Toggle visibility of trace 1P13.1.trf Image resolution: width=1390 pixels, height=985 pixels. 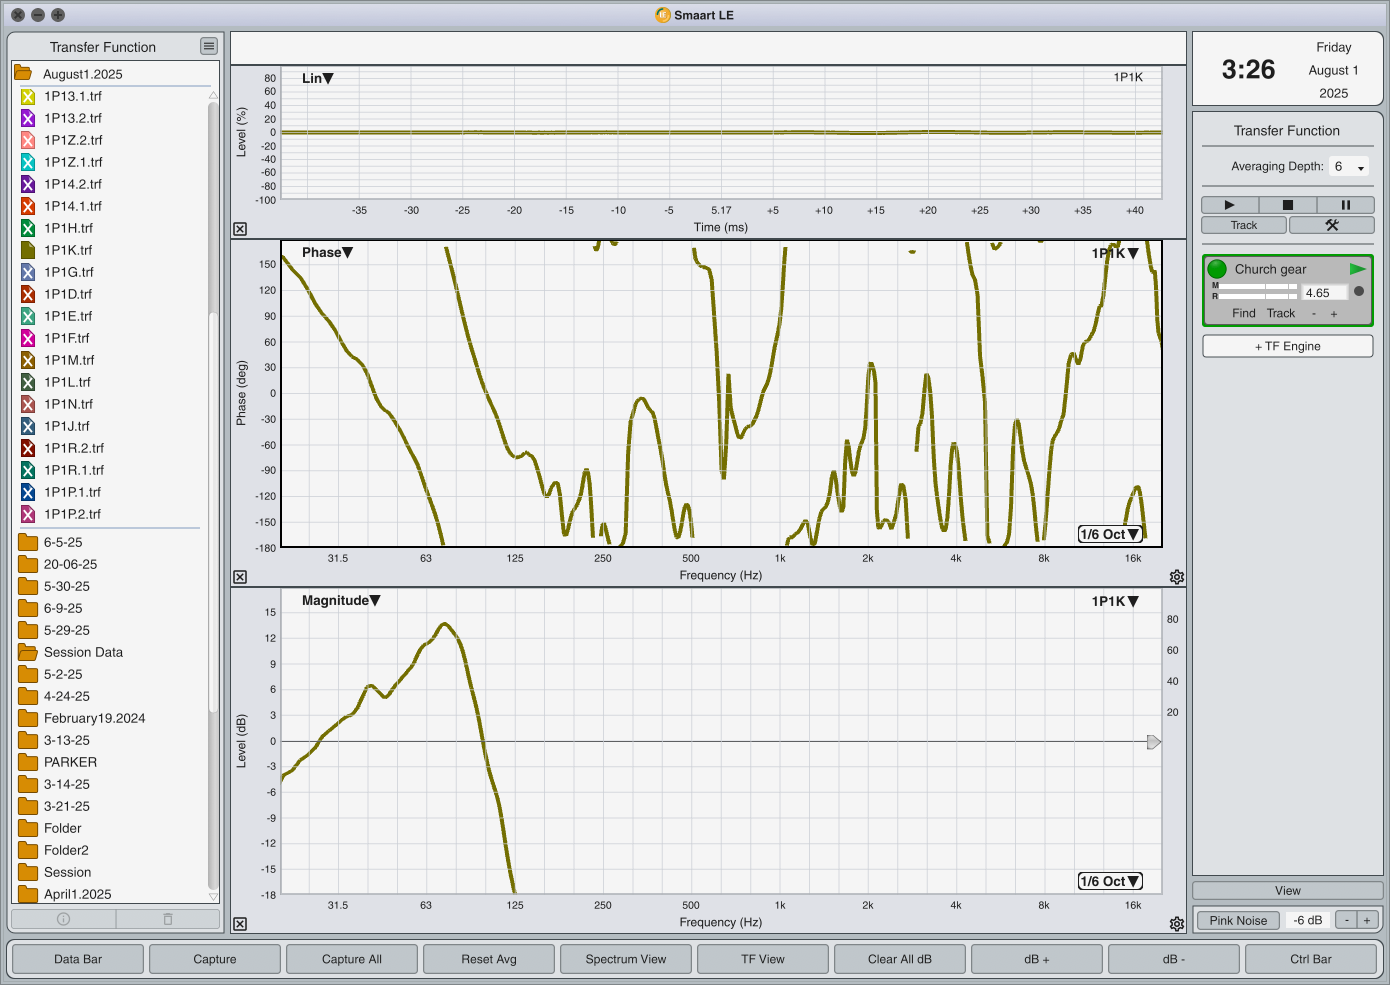28,97
